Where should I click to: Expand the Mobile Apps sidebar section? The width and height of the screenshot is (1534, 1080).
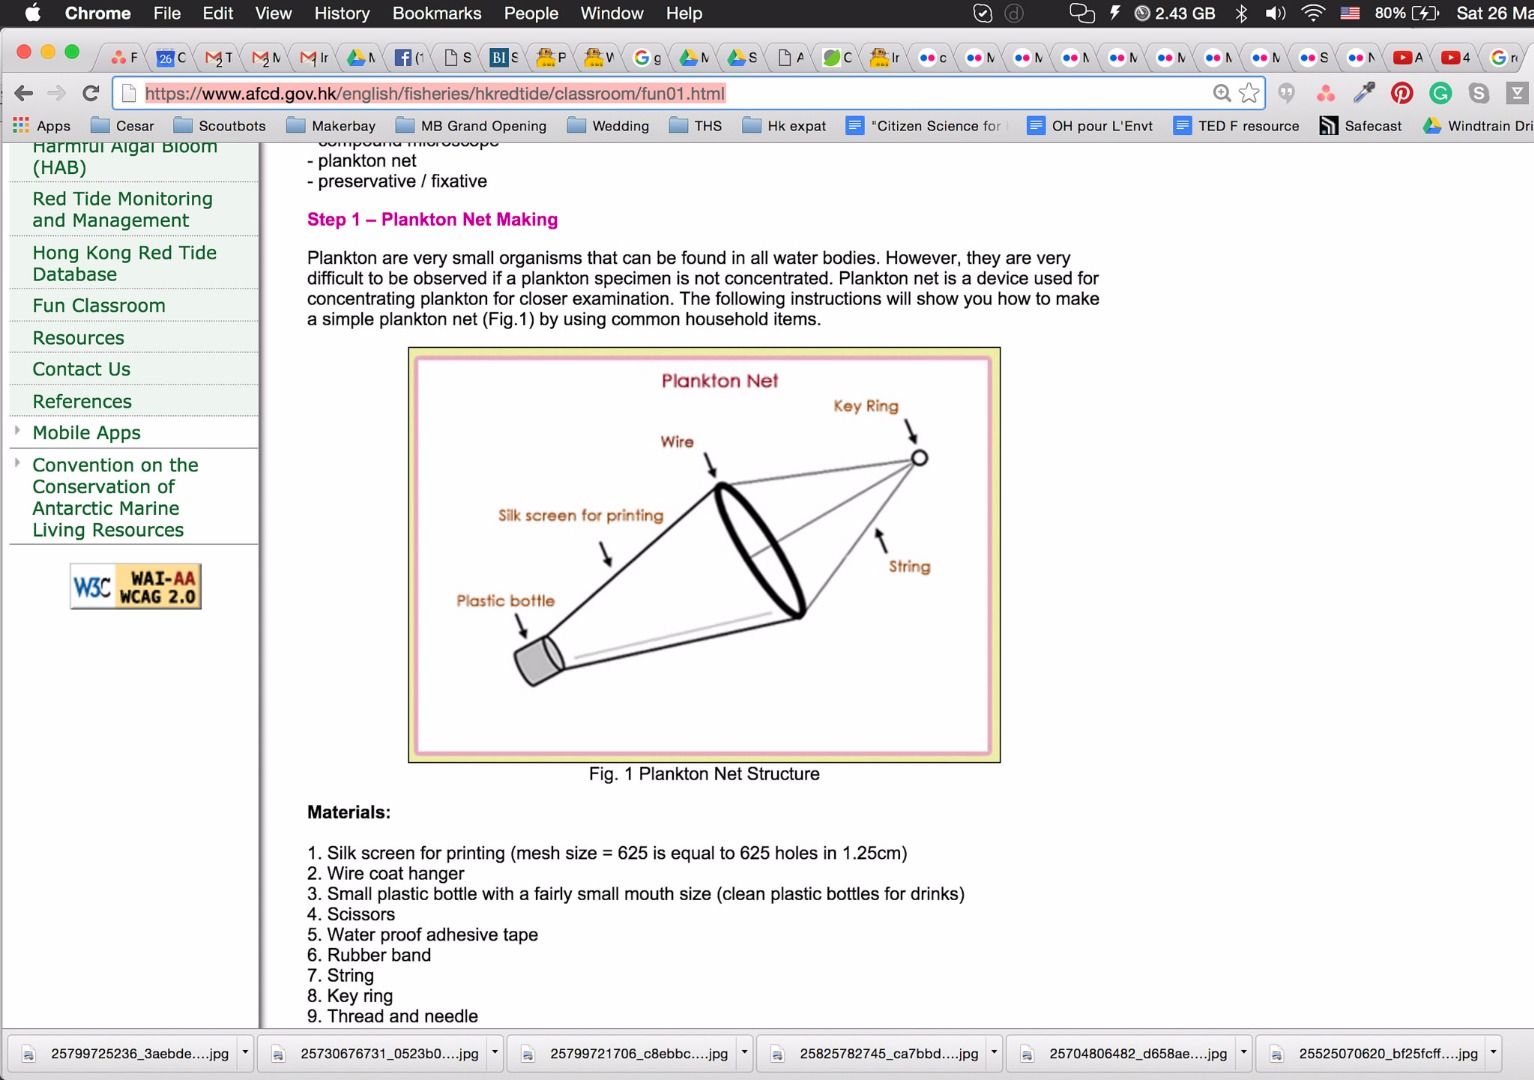[86, 432]
